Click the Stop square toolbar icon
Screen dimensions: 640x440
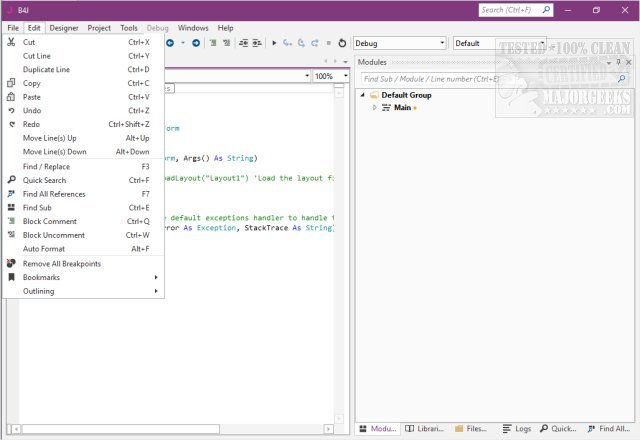tap(328, 44)
